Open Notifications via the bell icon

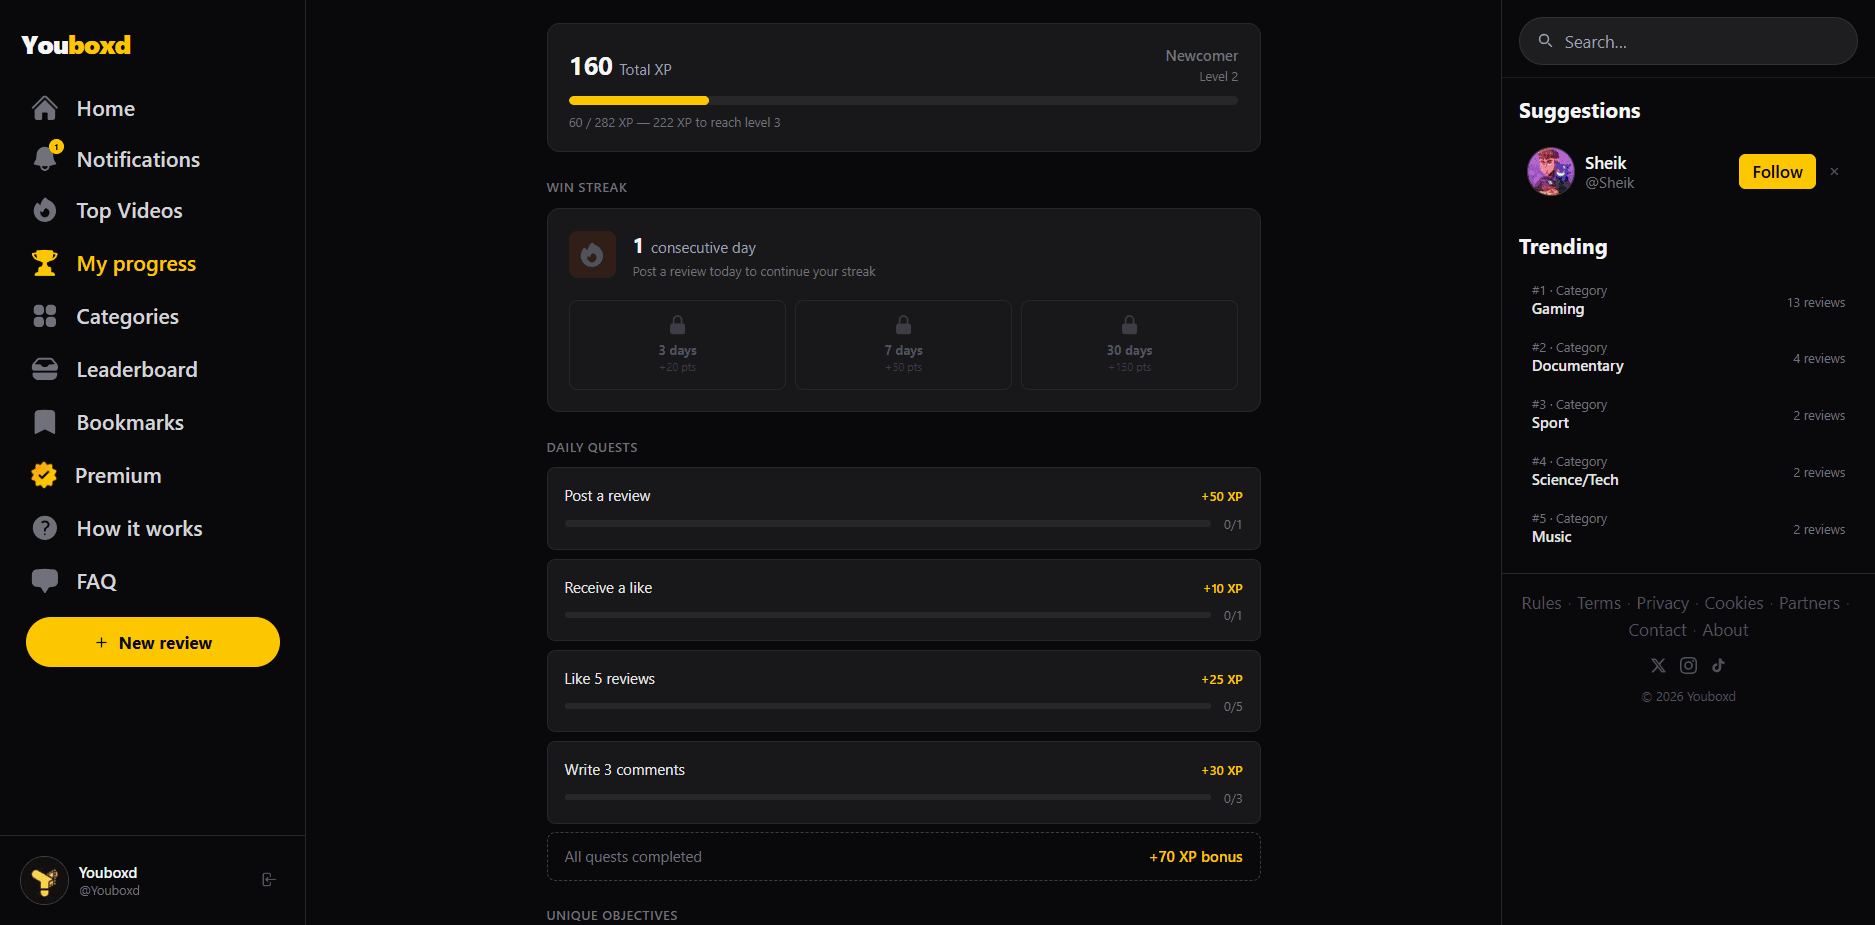coord(45,158)
